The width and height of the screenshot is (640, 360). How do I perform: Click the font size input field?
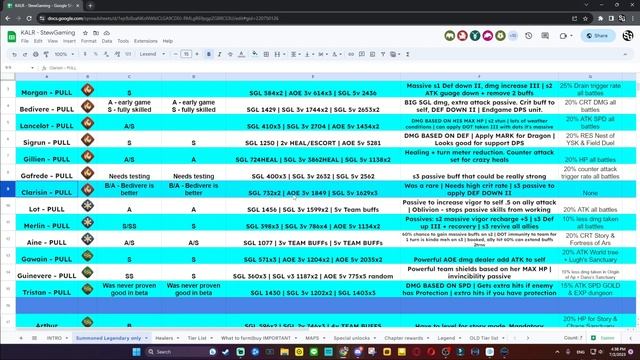[x=186, y=54]
